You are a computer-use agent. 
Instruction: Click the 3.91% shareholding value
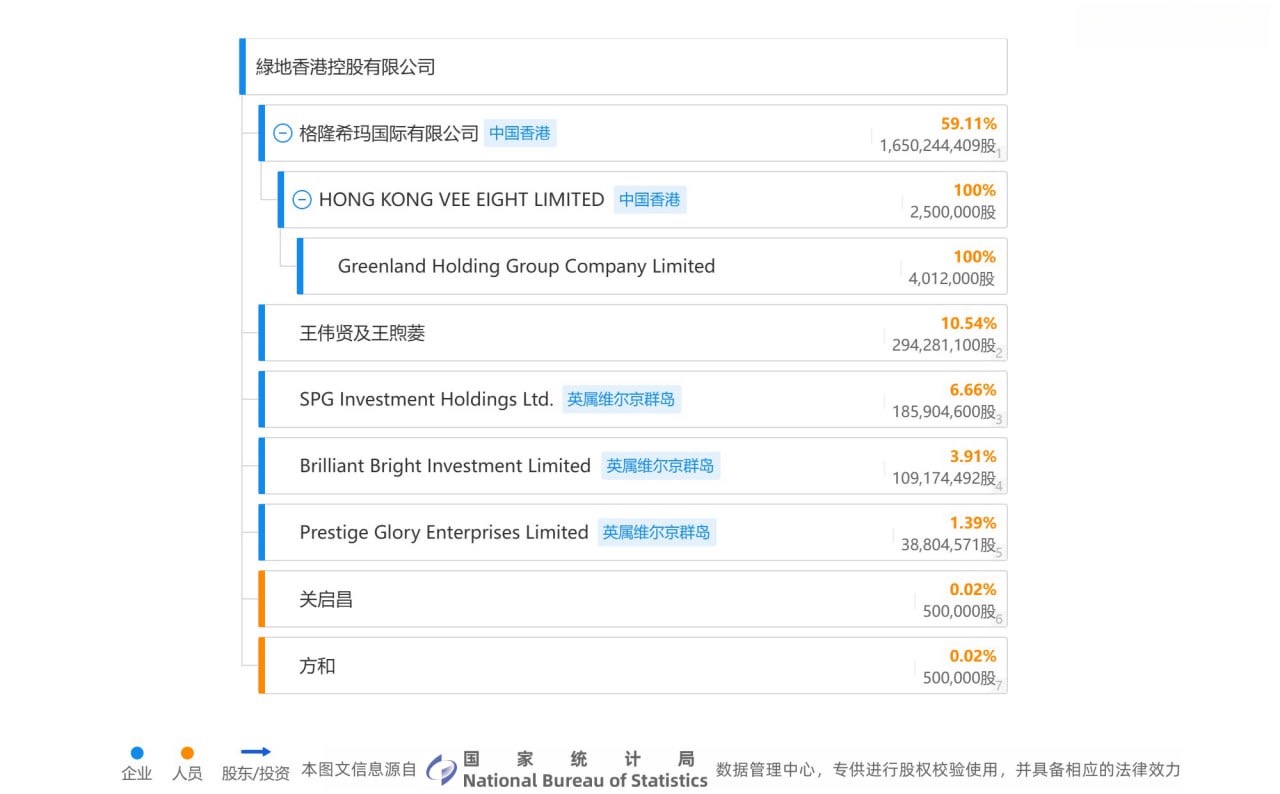coord(973,456)
